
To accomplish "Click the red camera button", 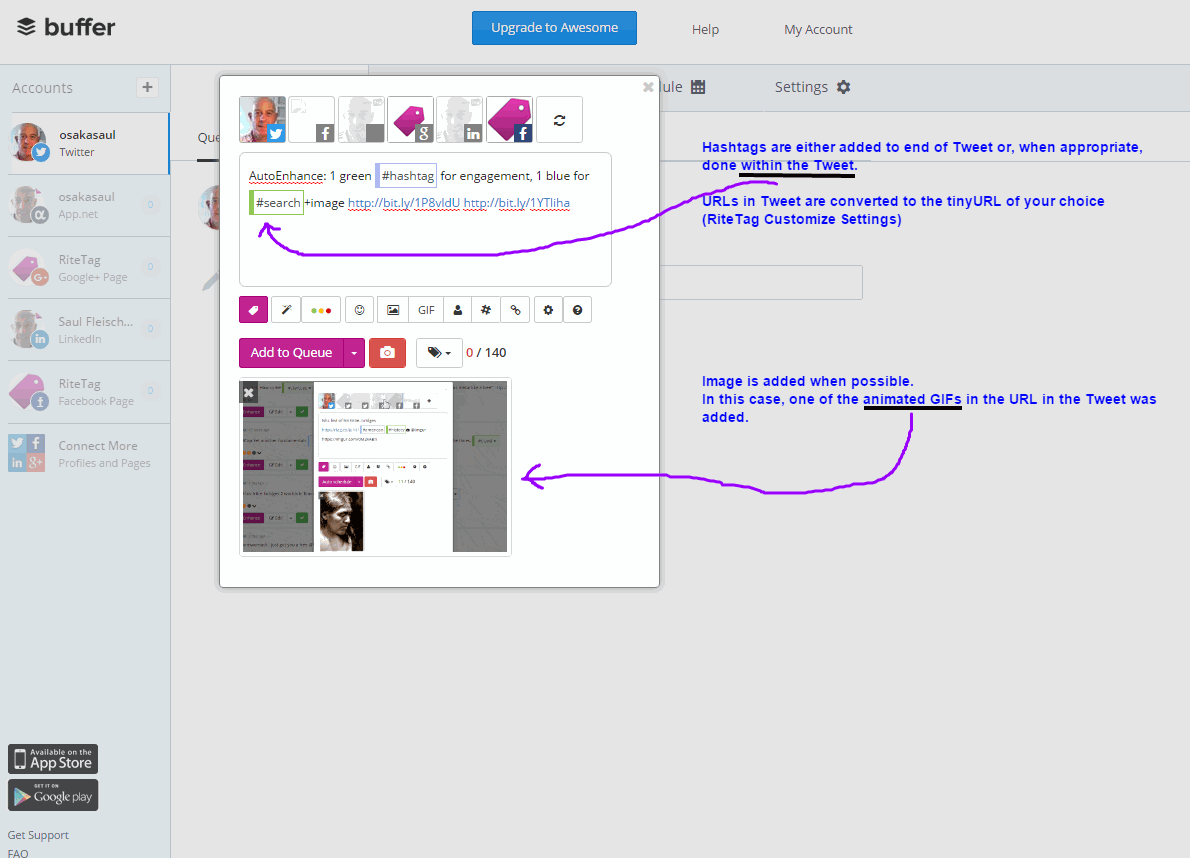I will pos(387,353).
